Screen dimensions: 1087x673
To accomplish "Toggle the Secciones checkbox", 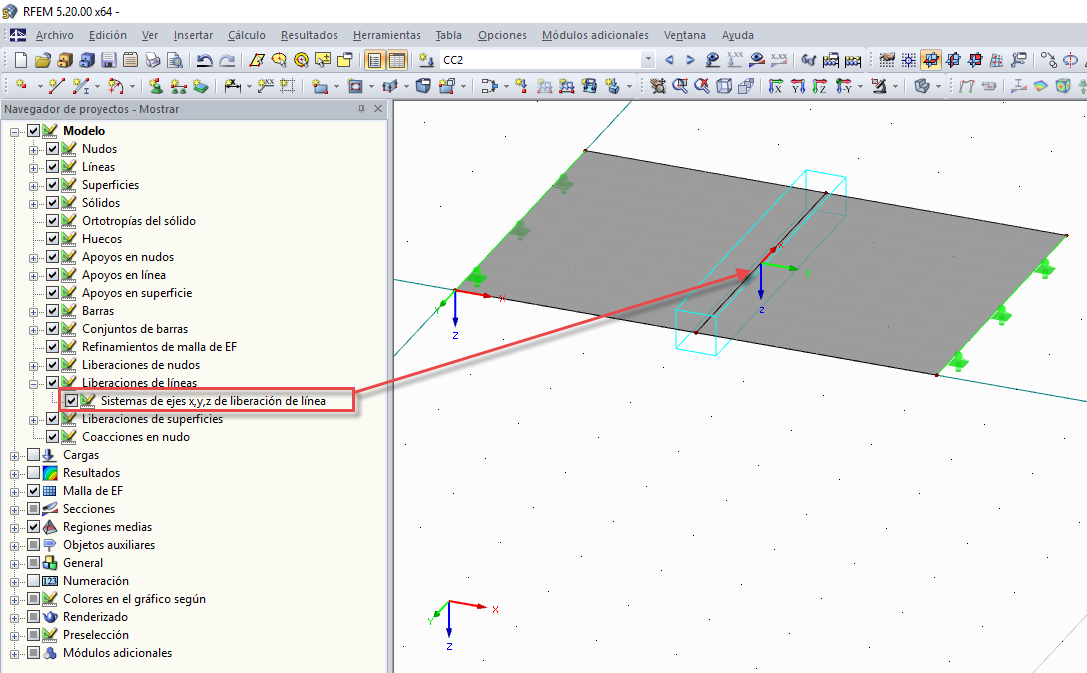I will [x=33, y=509].
